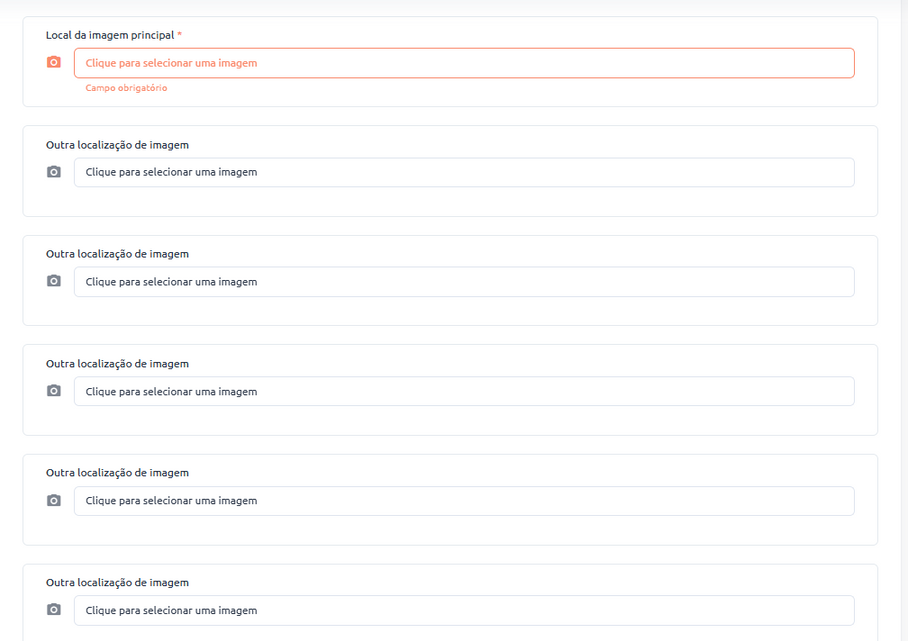Click the second 'Outra localização de imagem' label
The image size is (908, 641).
[x=117, y=254]
